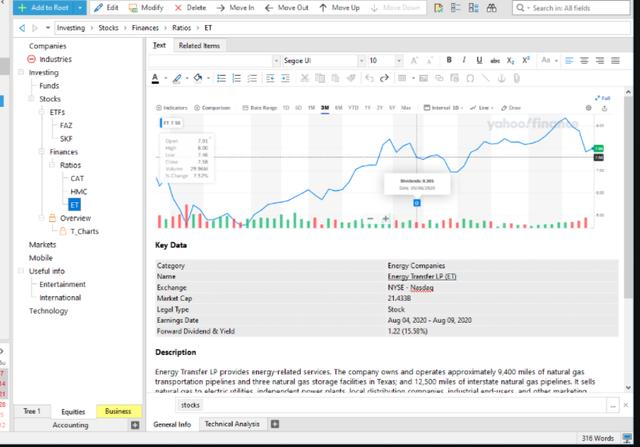
Task: Open the Equities tree tab
Action: coord(73,411)
